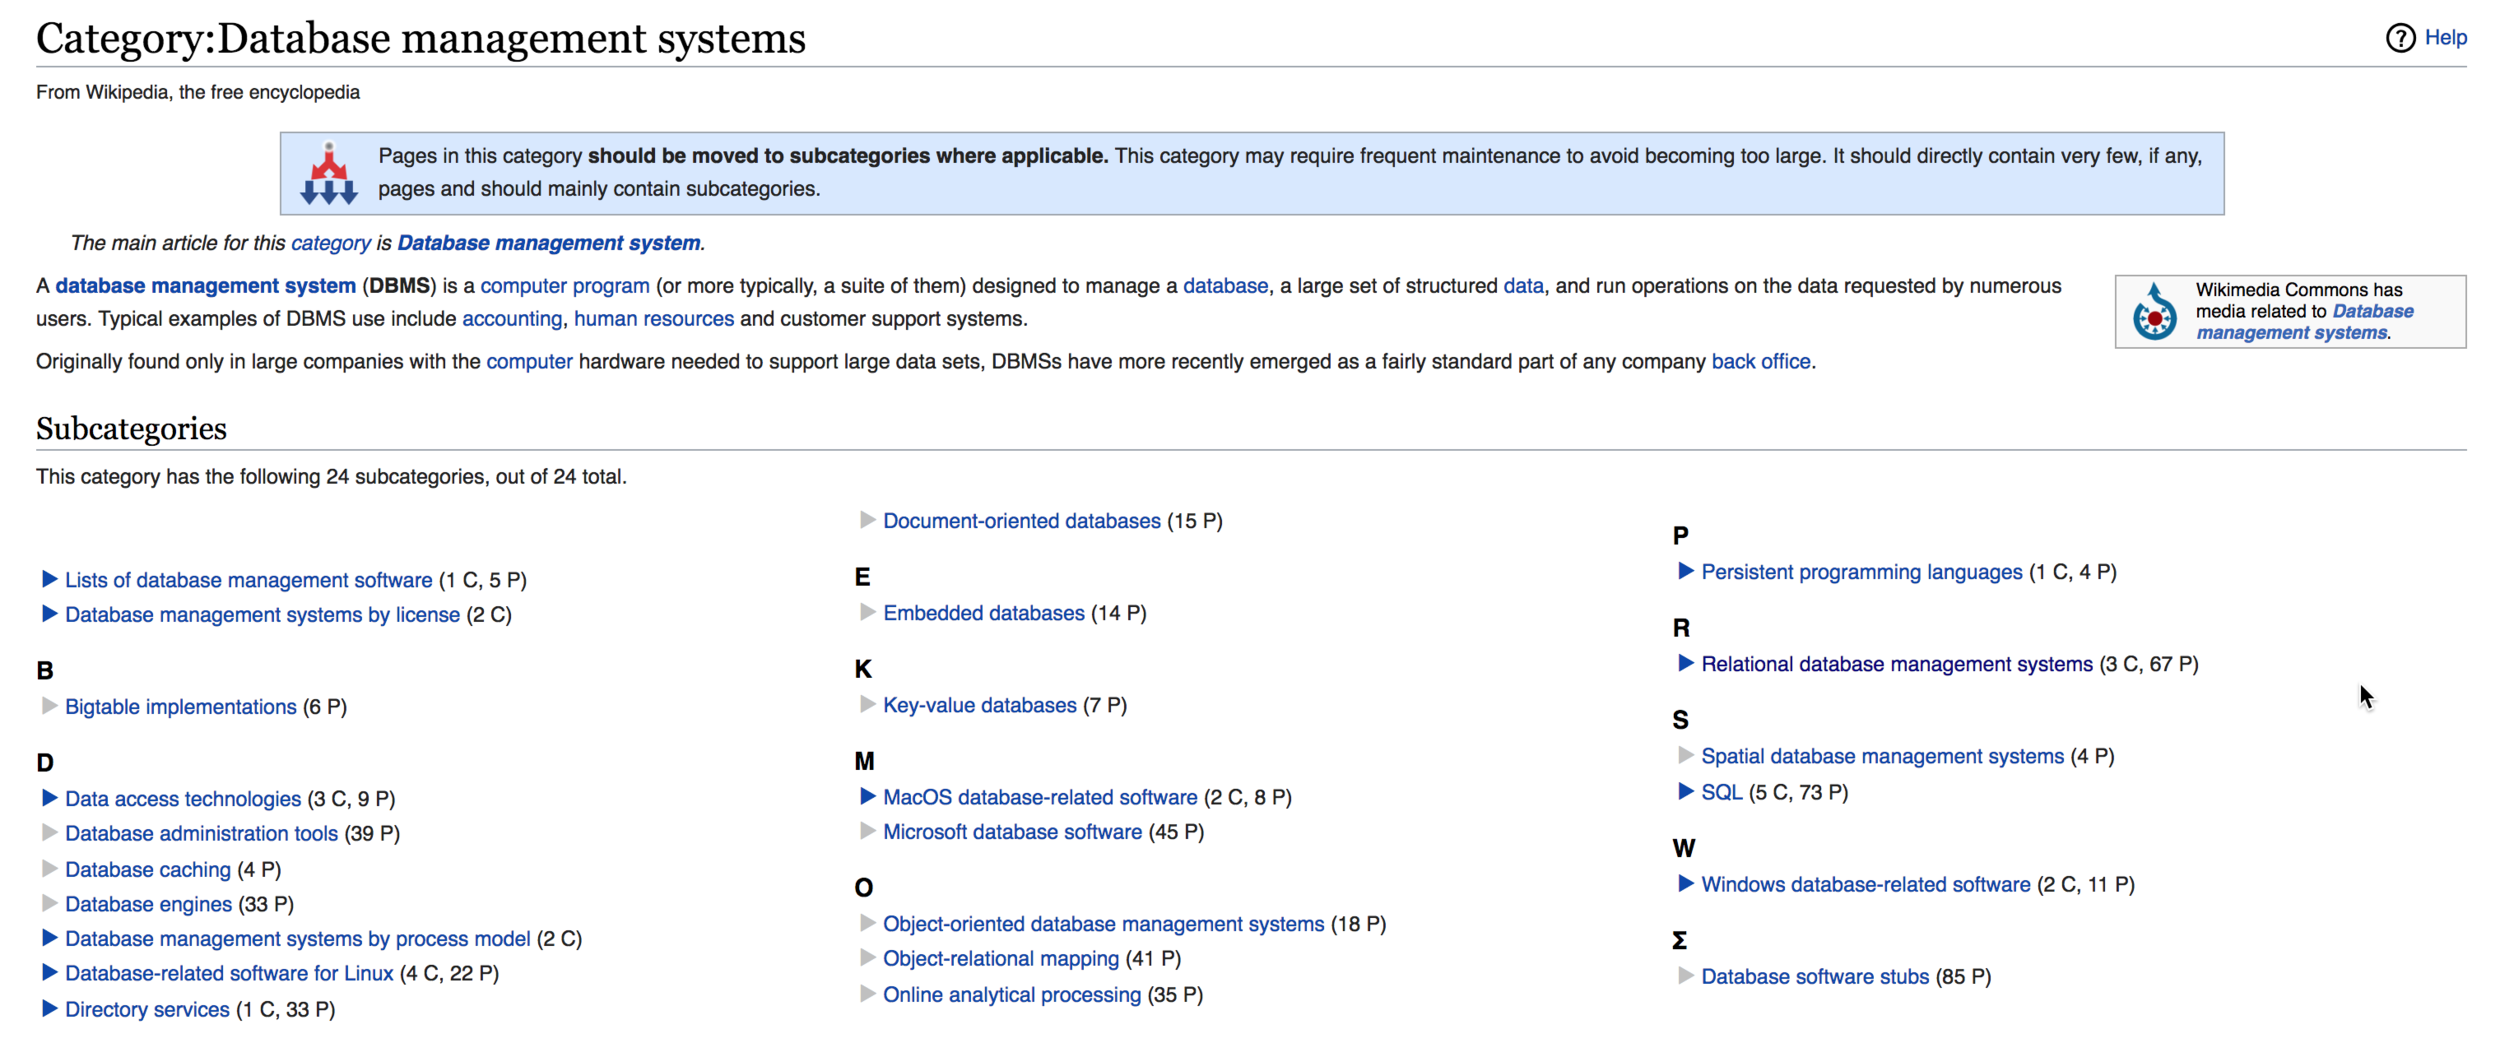Open Online analytical processing category
The height and width of the screenshot is (1043, 2500).
[1012, 995]
